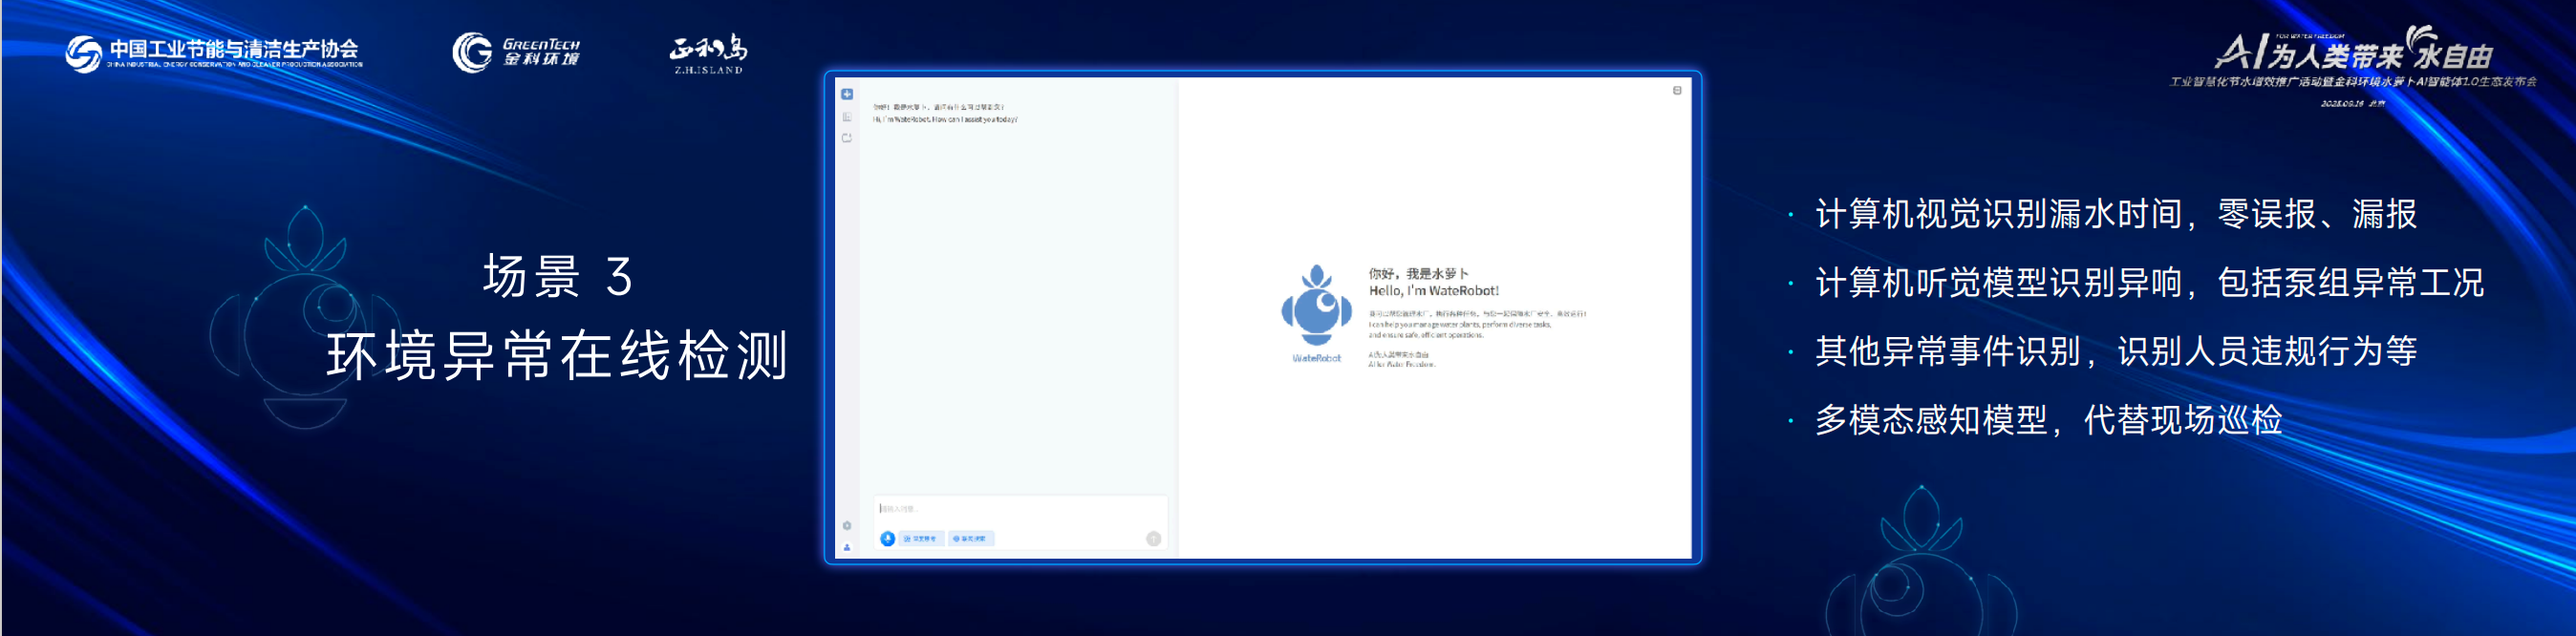Start a new chat with the plus icon

coord(847,94)
